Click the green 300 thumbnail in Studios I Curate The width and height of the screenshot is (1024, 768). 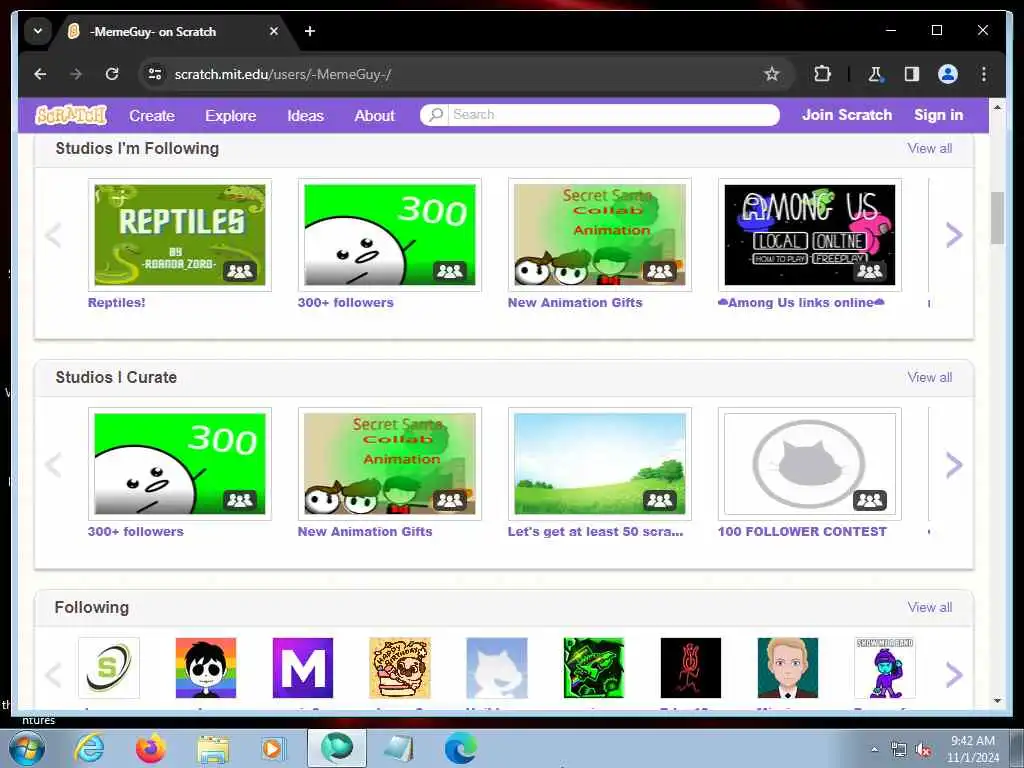pyautogui.click(x=180, y=464)
